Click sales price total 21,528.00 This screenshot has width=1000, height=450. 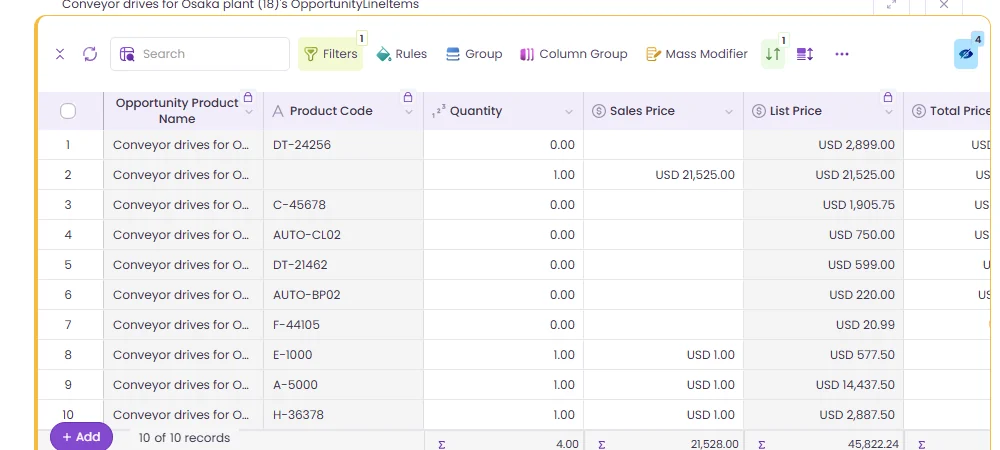click(715, 444)
